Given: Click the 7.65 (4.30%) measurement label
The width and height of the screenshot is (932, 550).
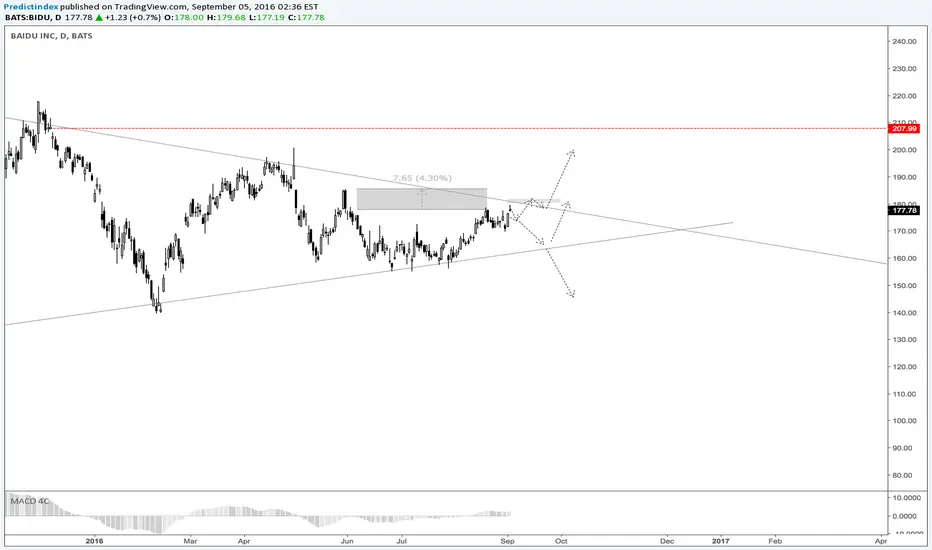Looking at the screenshot, I should point(422,178).
